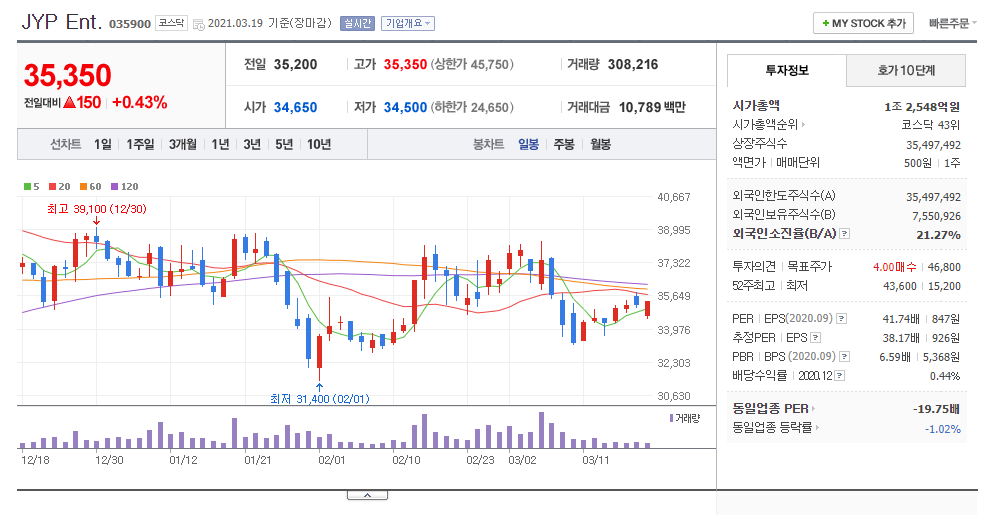Click 02/01 date label on chart axis
Image resolution: width=988 pixels, height=515 pixels.
coord(331,460)
